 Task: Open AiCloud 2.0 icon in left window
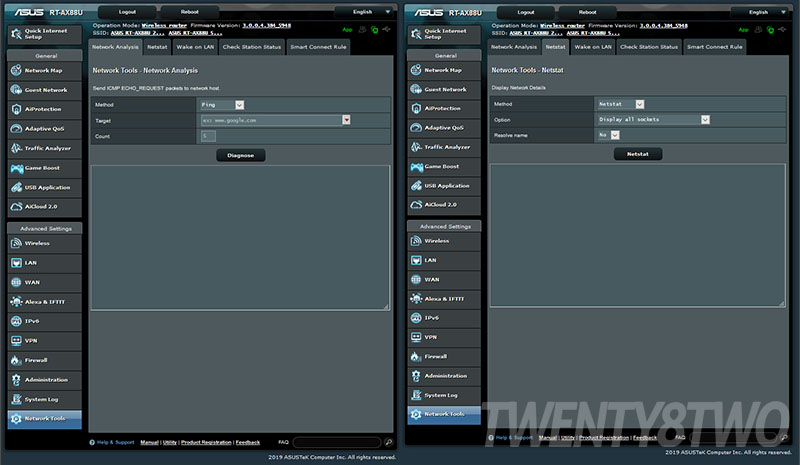(x=16, y=206)
